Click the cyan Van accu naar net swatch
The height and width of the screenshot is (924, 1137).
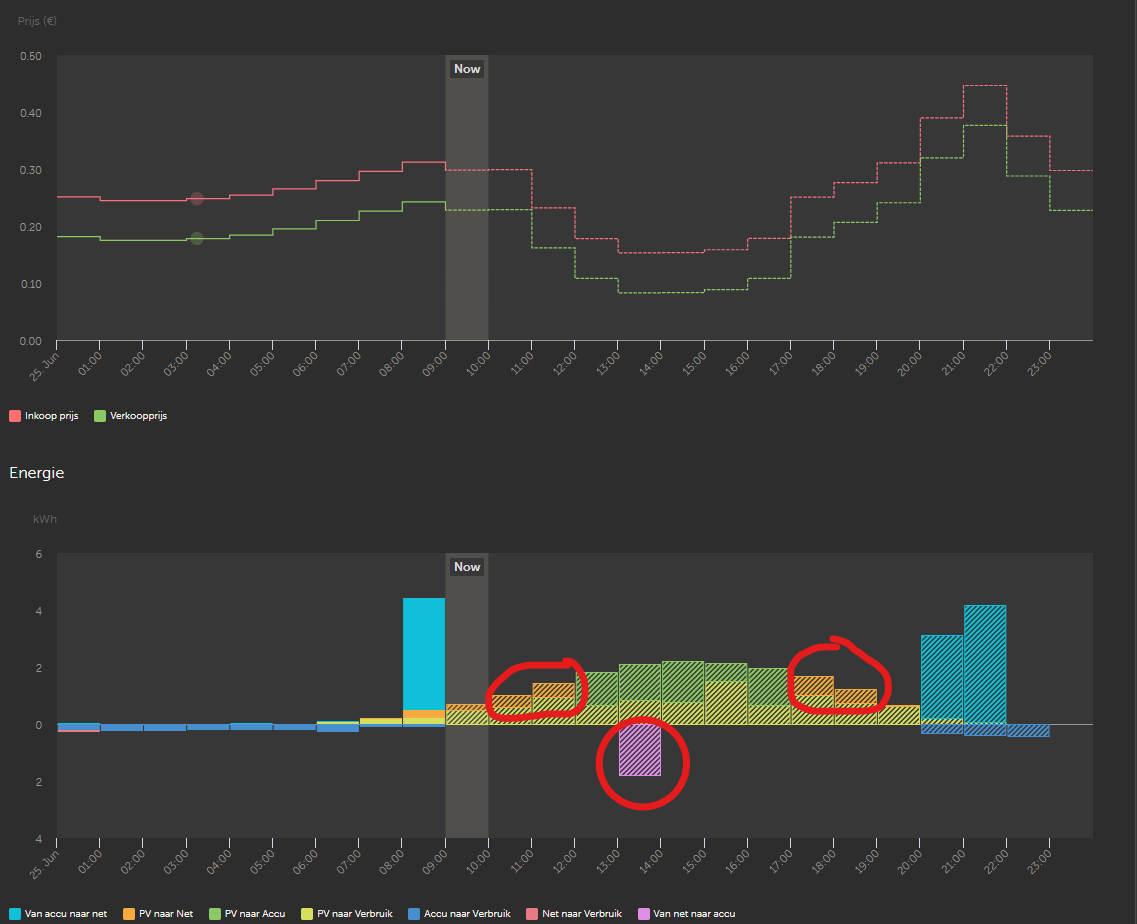point(15,914)
